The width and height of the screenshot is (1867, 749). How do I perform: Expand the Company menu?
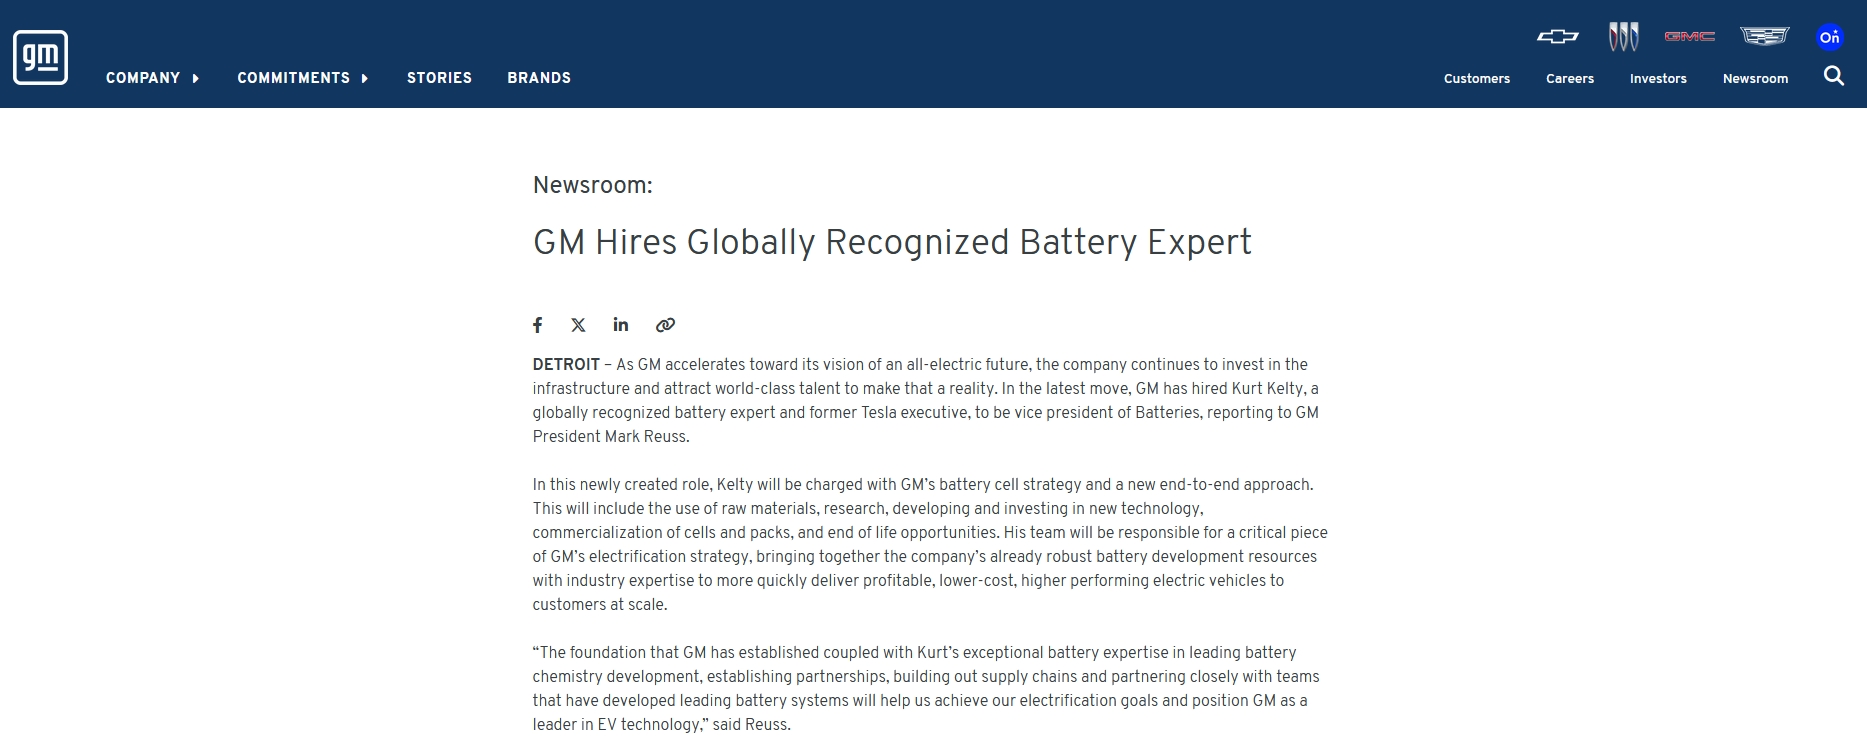153,78
